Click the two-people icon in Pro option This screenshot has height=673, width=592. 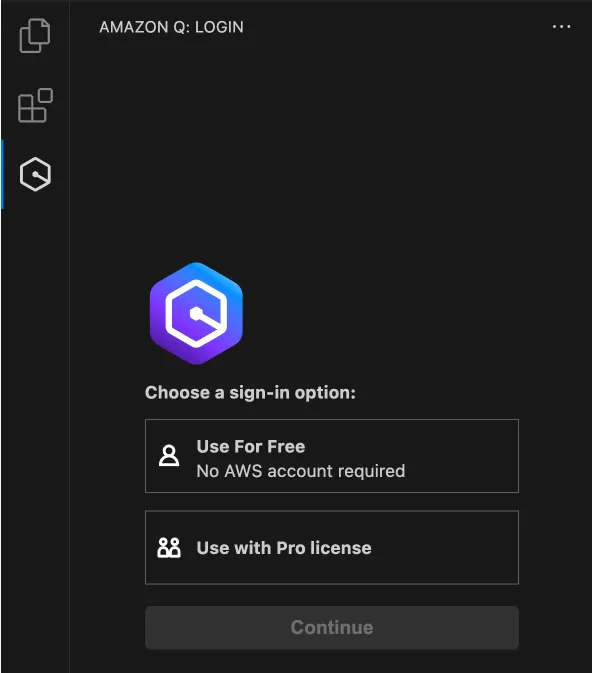[x=169, y=548]
